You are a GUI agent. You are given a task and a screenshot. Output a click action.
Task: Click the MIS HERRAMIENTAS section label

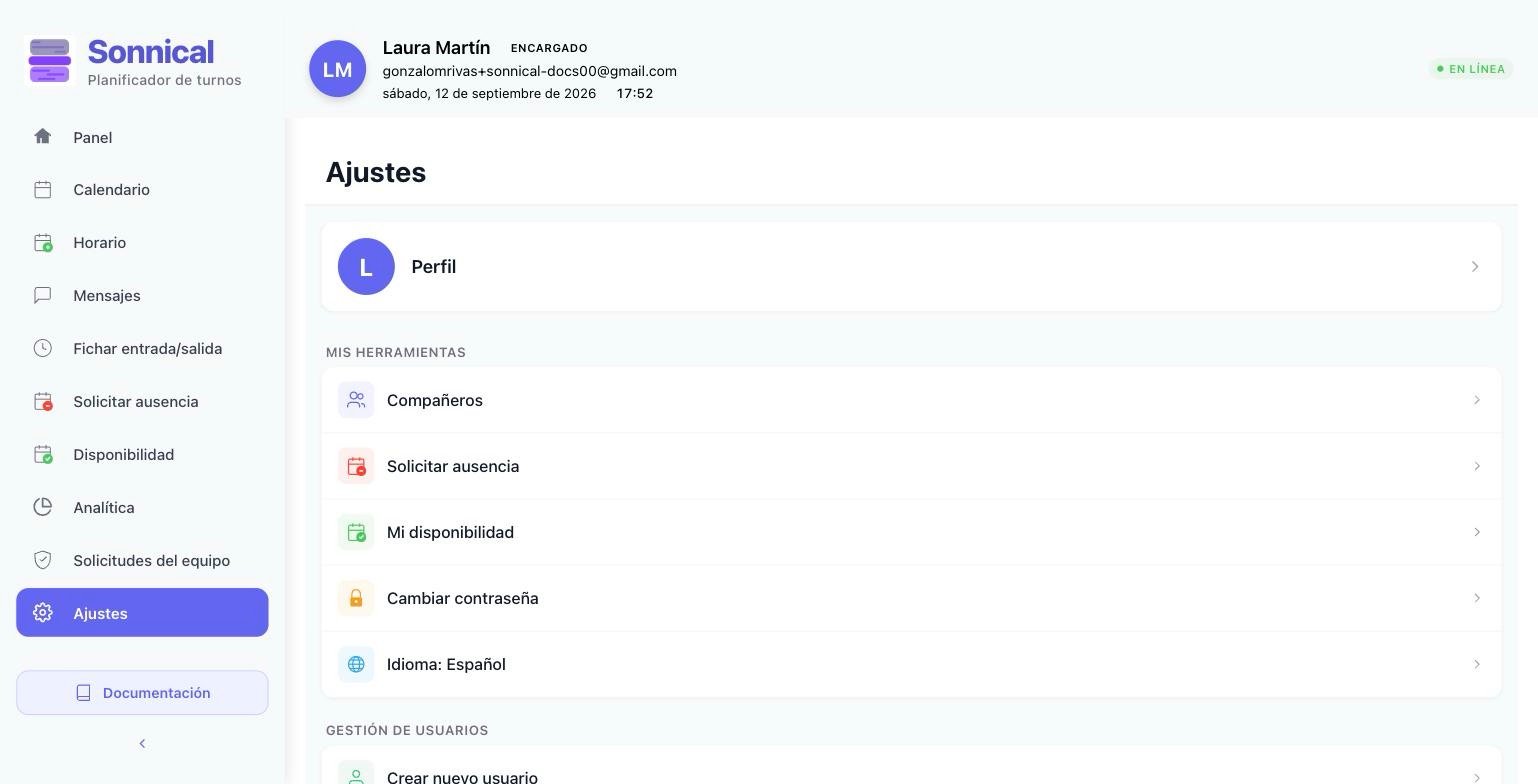tap(396, 352)
